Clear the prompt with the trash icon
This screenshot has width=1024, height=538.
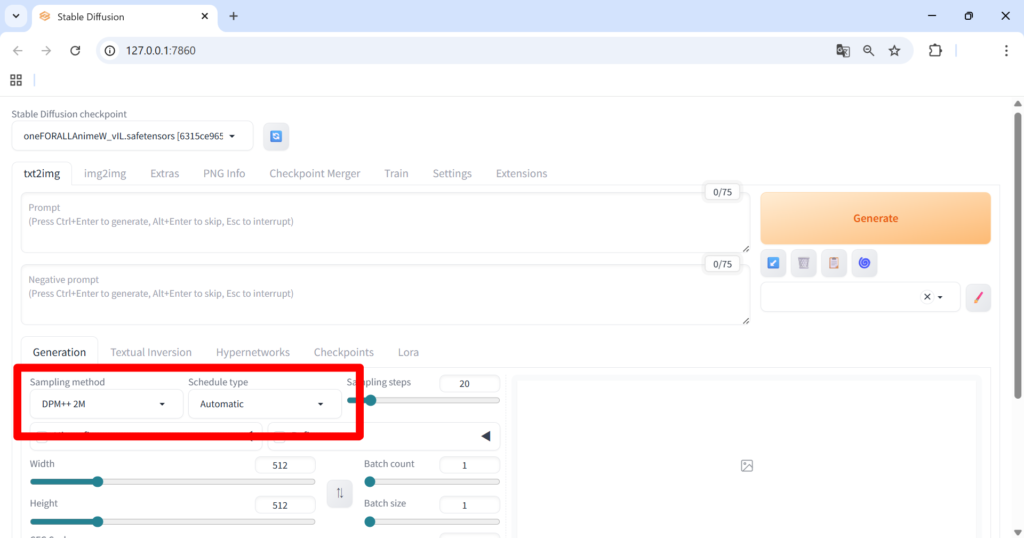pyautogui.click(x=803, y=263)
